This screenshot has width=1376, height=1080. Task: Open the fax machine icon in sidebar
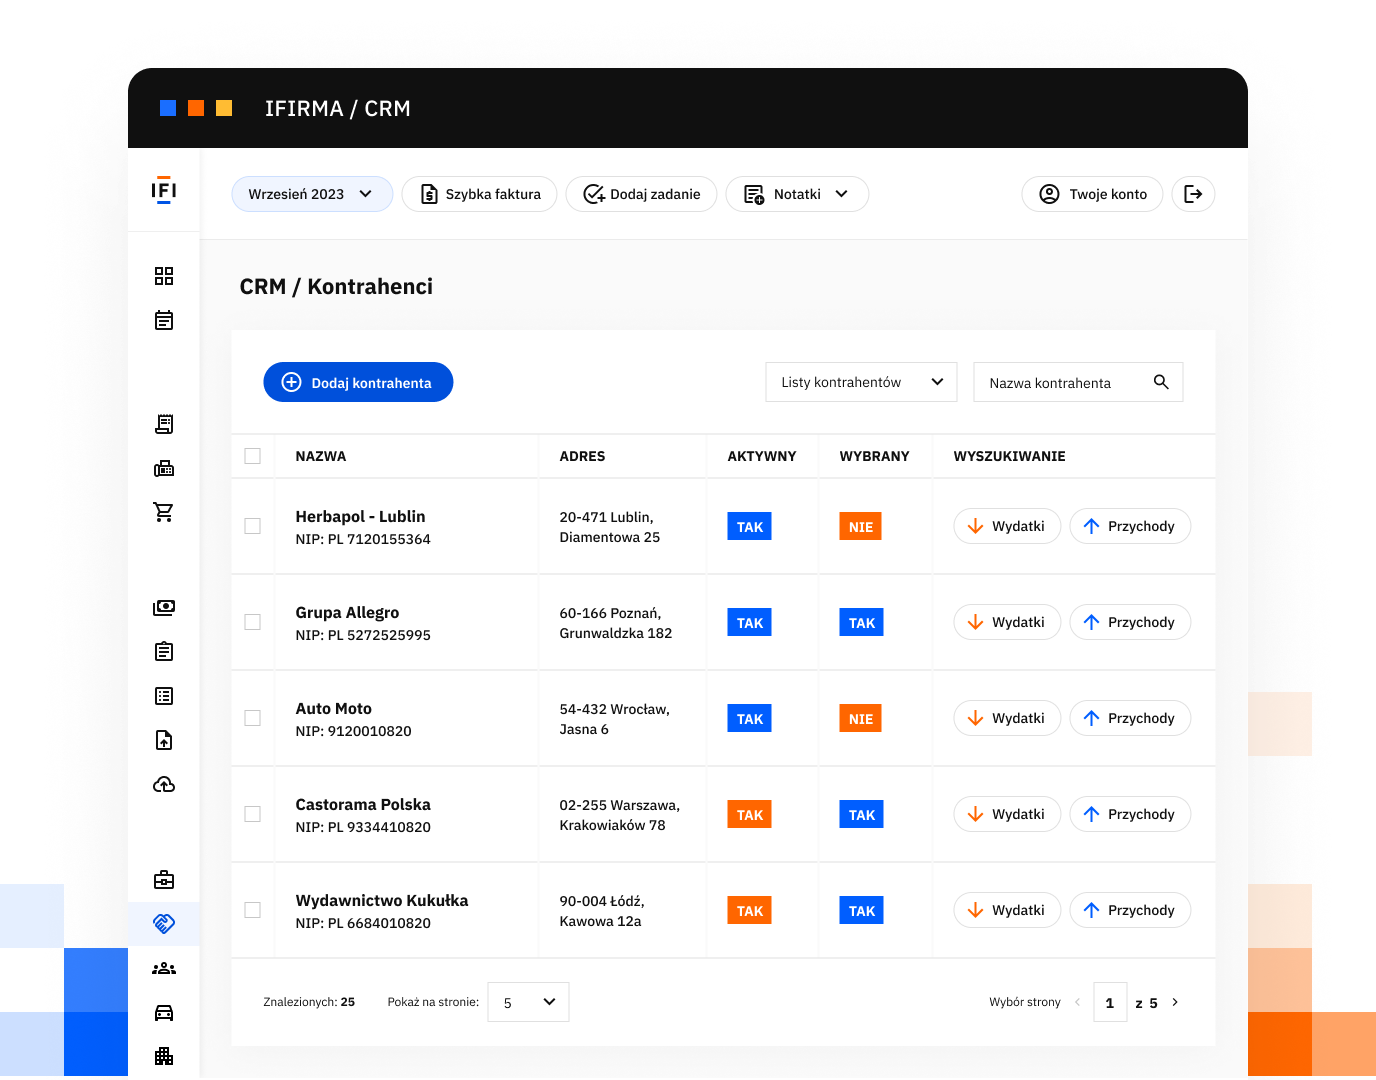(164, 468)
